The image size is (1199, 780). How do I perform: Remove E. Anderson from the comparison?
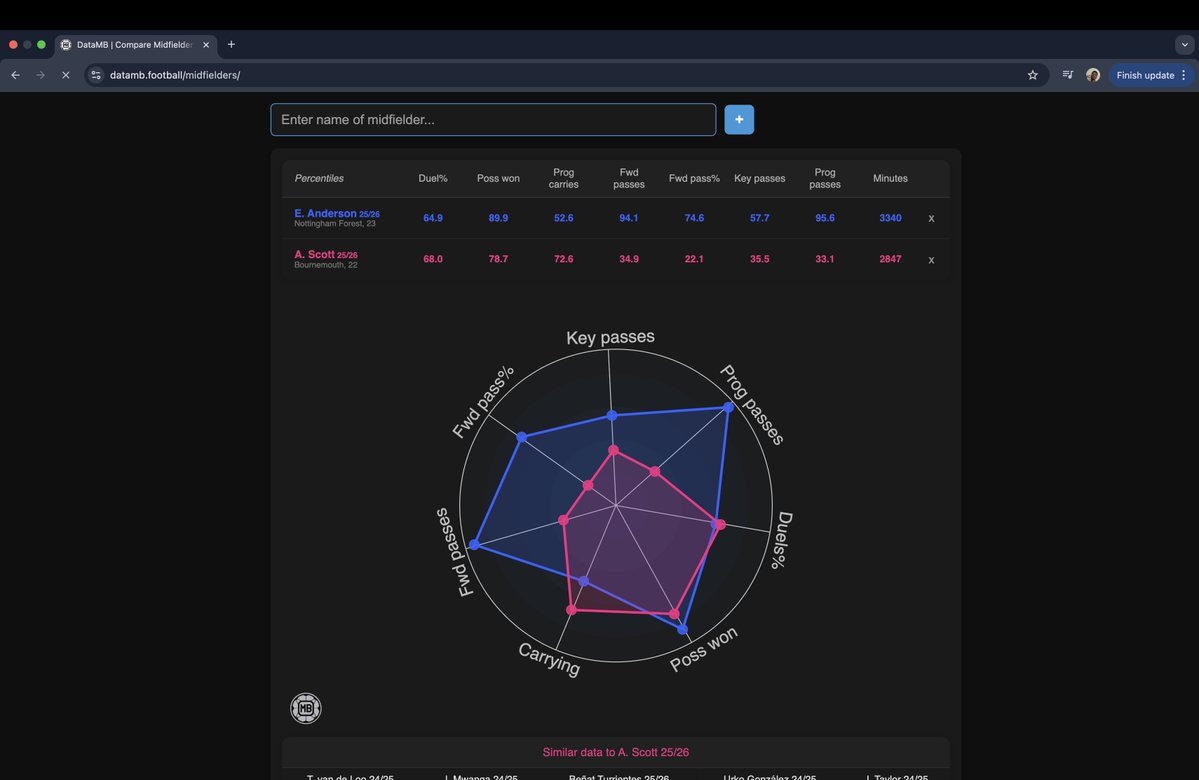click(931, 219)
